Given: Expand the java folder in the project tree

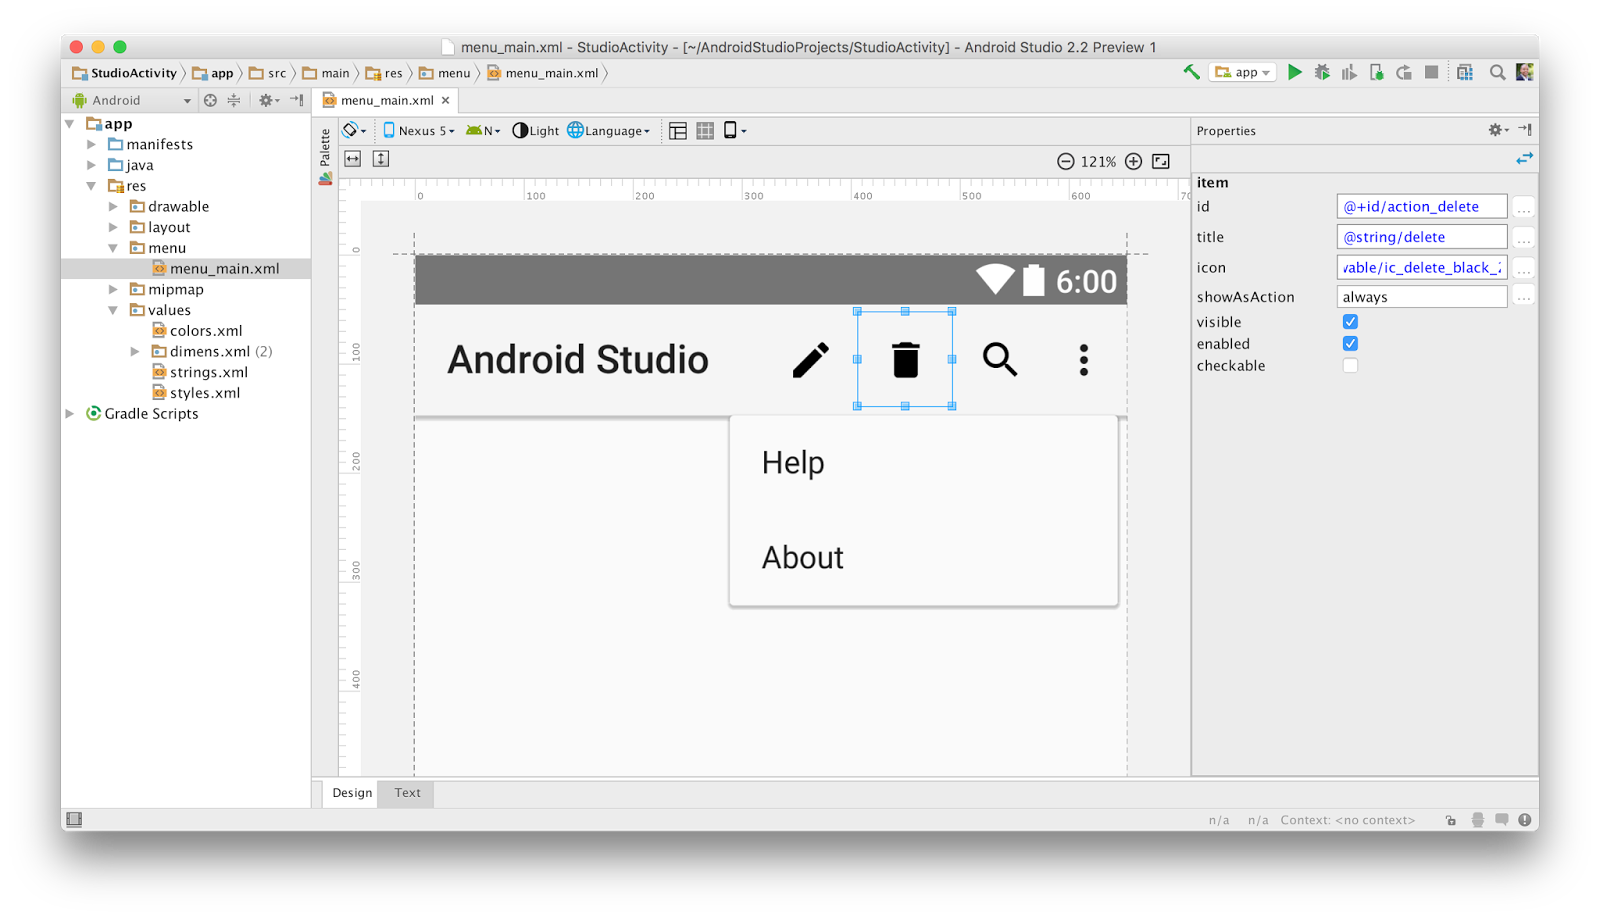Looking at the screenshot, I should coord(91,164).
